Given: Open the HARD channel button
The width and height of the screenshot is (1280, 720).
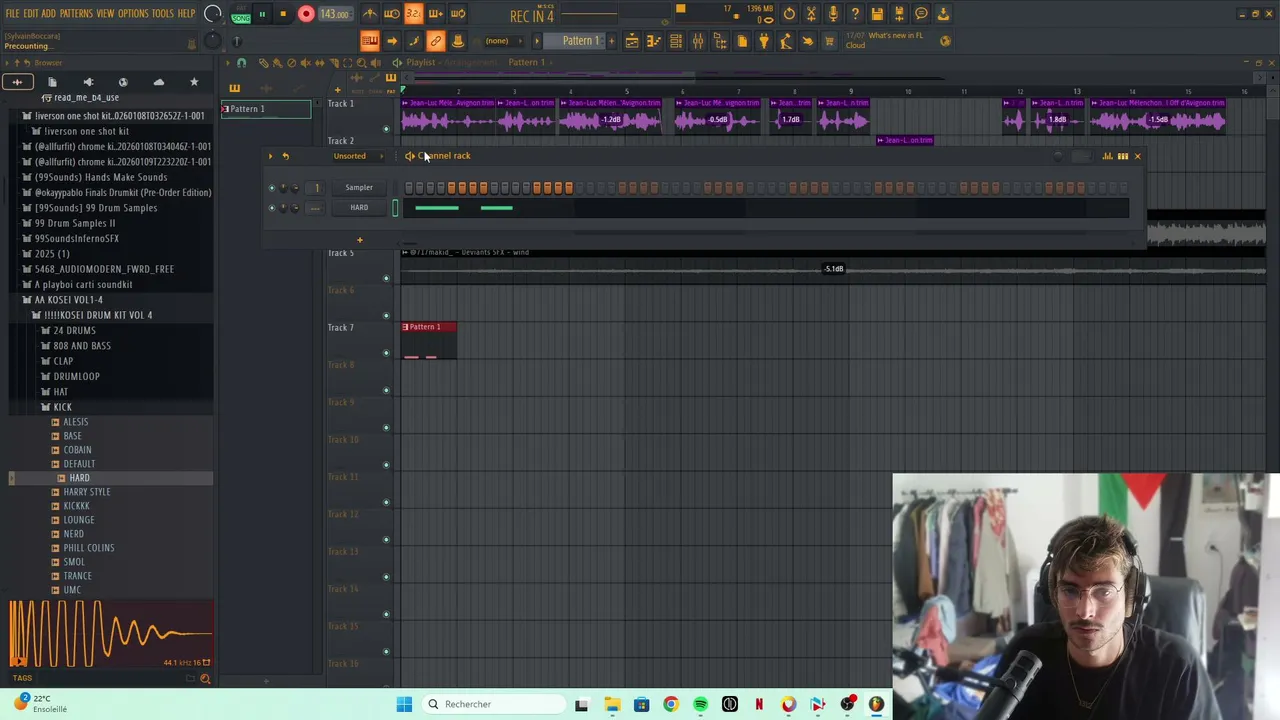Looking at the screenshot, I should tap(359, 208).
